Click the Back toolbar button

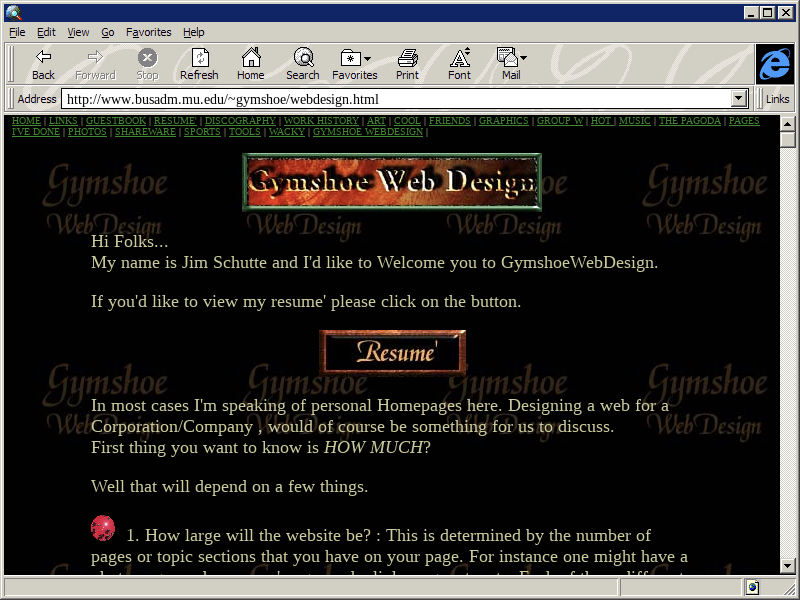[x=43, y=64]
